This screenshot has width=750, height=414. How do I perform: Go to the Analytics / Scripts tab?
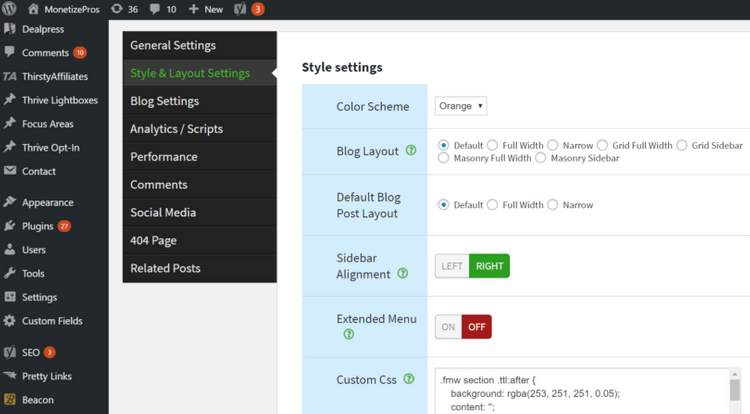point(176,129)
